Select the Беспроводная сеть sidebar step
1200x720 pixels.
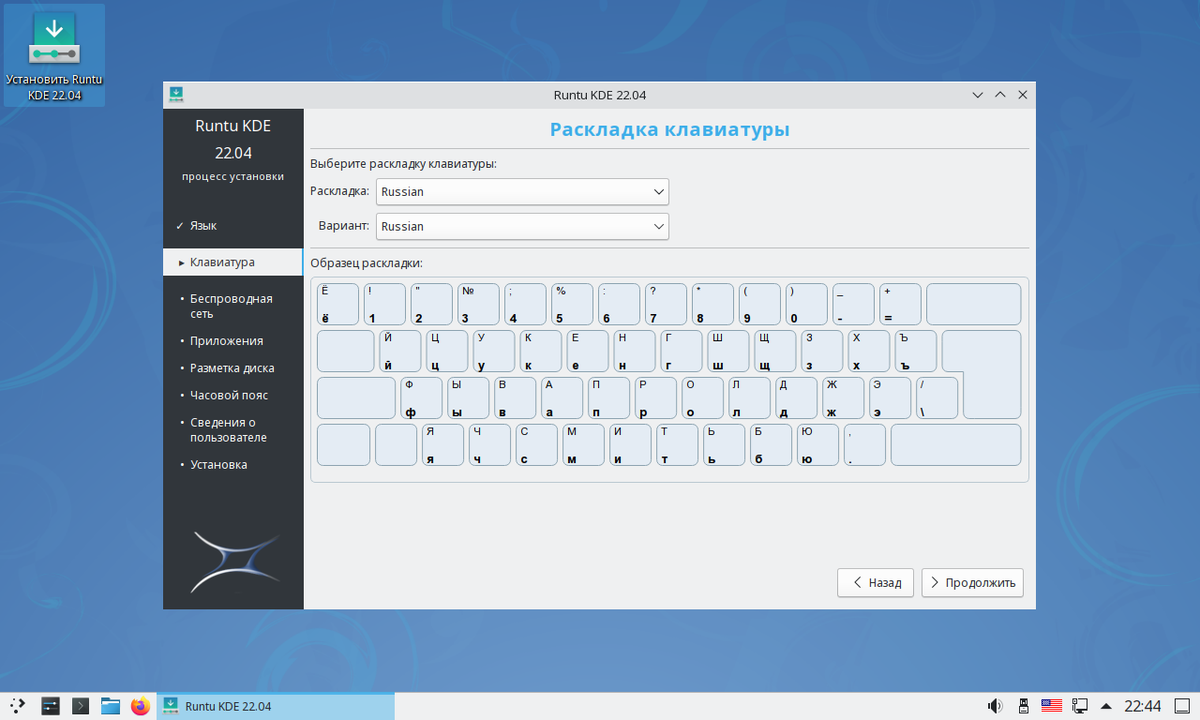[233, 306]
